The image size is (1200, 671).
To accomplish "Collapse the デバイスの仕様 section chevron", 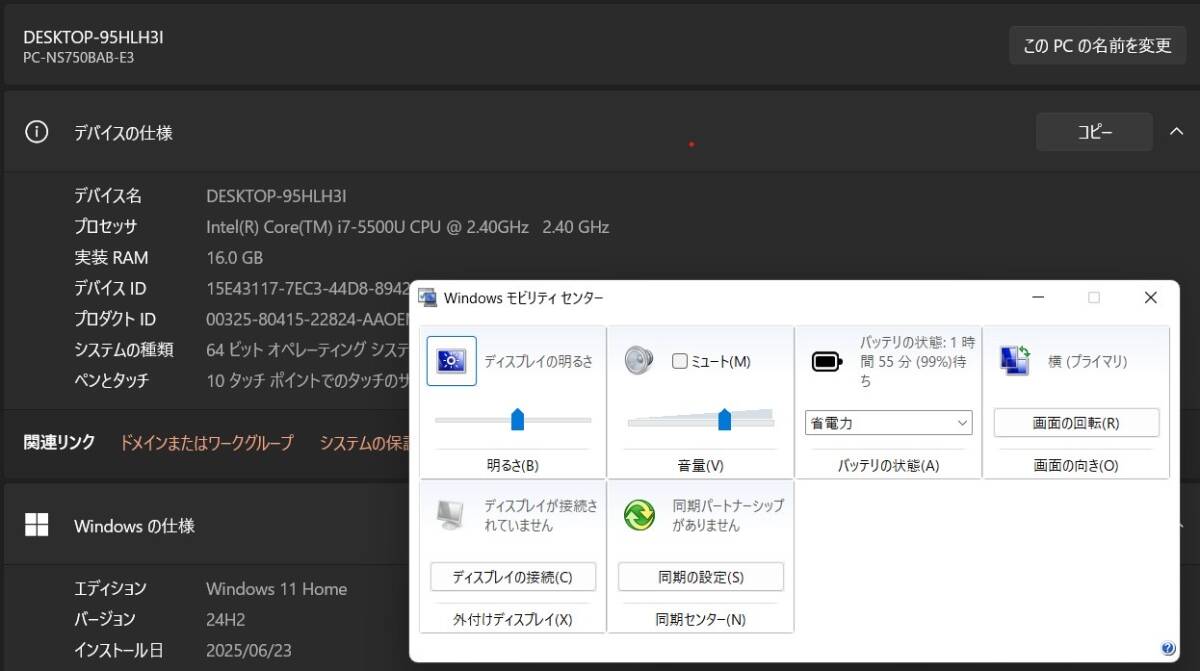I will coord(1174,132).
